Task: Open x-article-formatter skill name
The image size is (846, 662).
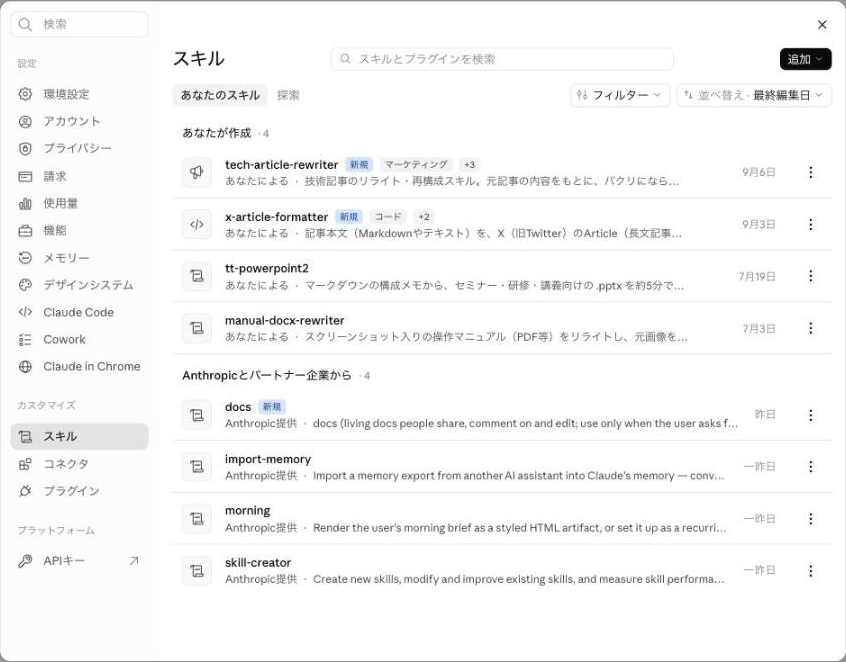Action: click(x=276, y=217)
